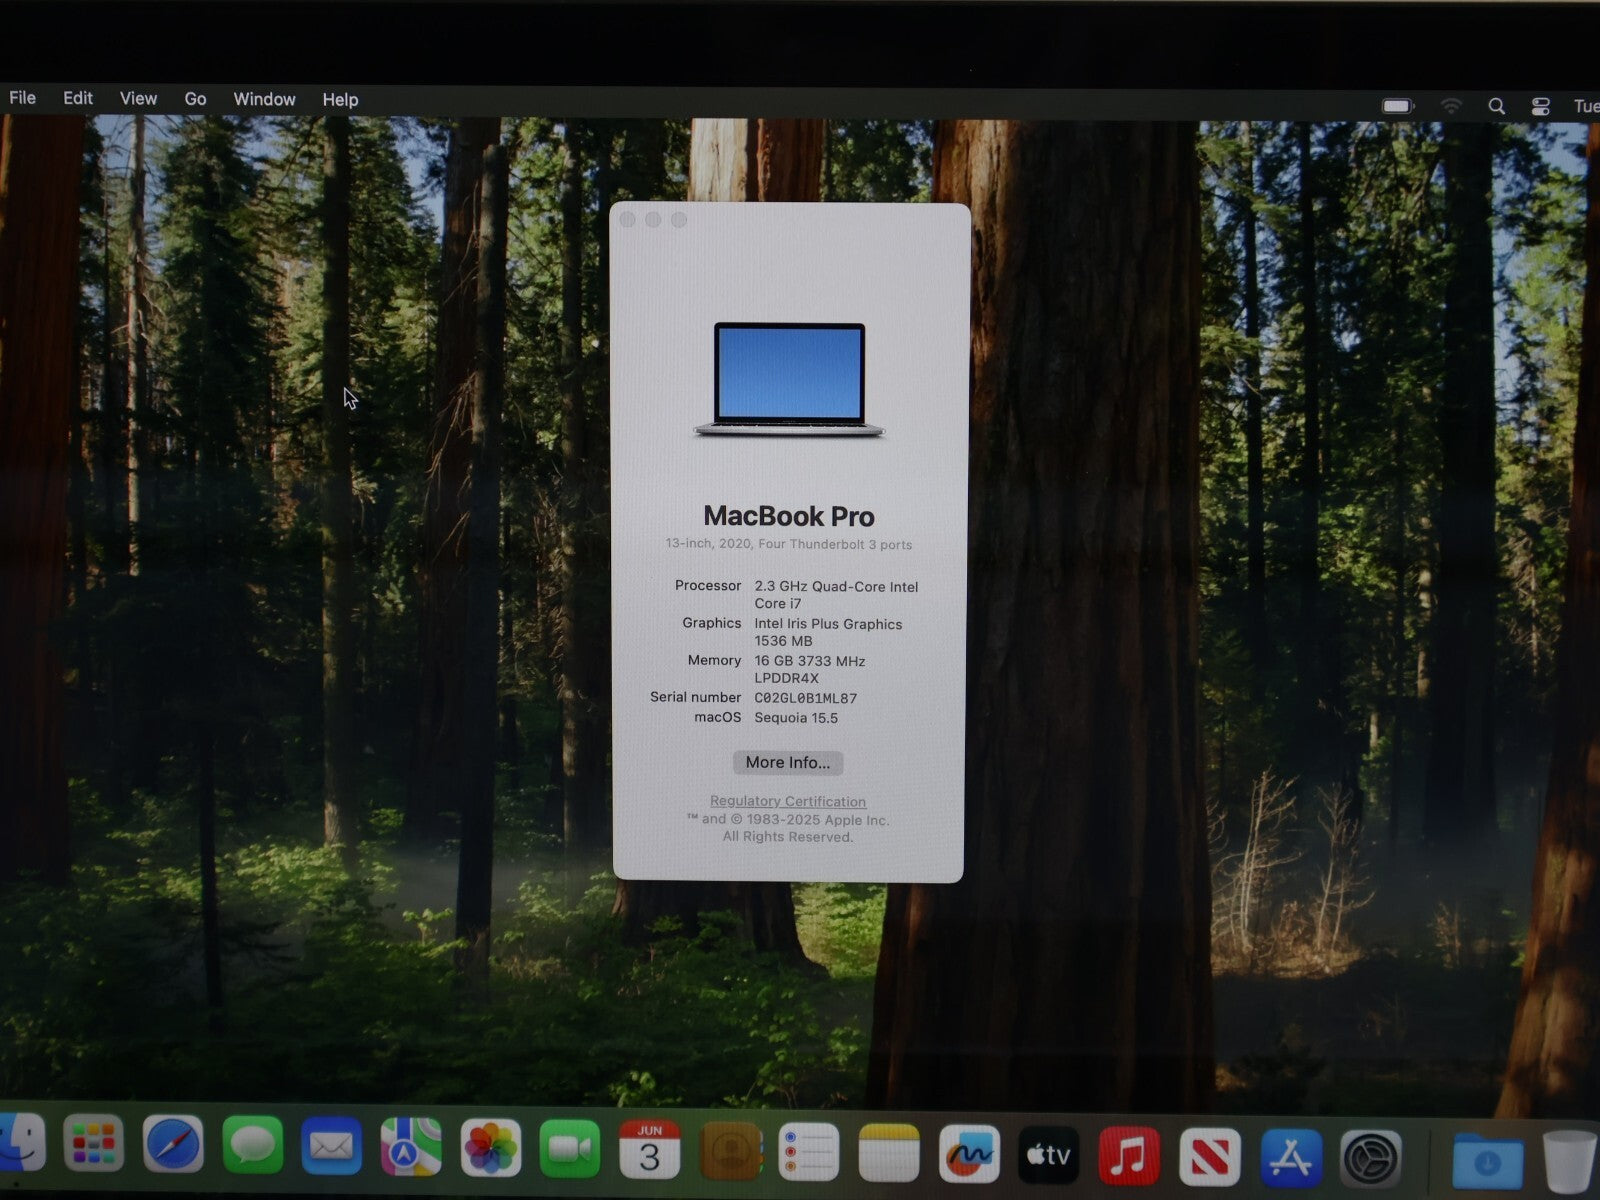Open Apple TV from the Dock
Screen dimensions: 1600x1200
point(1049,1155)
